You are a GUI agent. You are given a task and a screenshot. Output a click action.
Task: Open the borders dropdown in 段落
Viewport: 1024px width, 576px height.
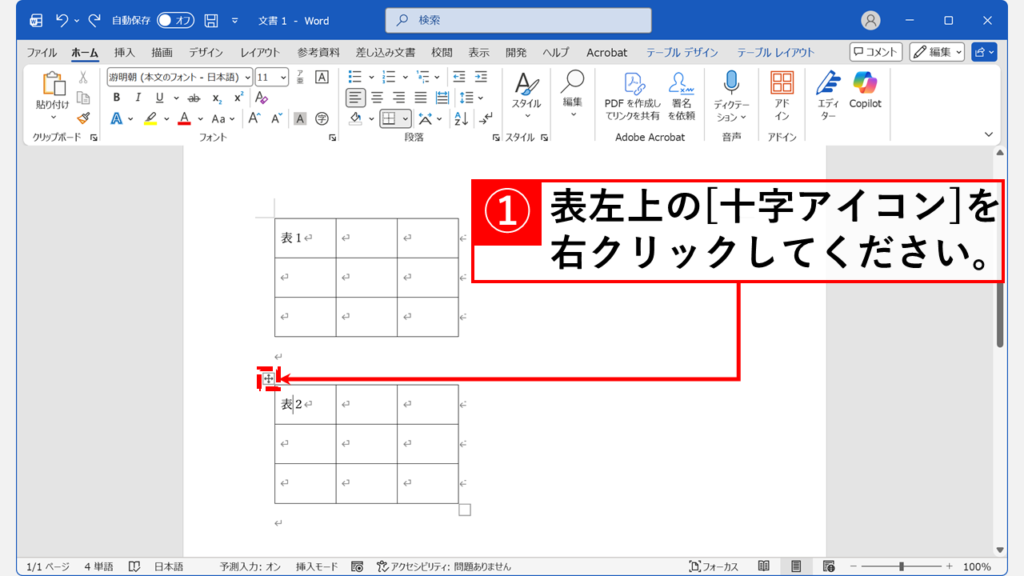click(406, 118)
